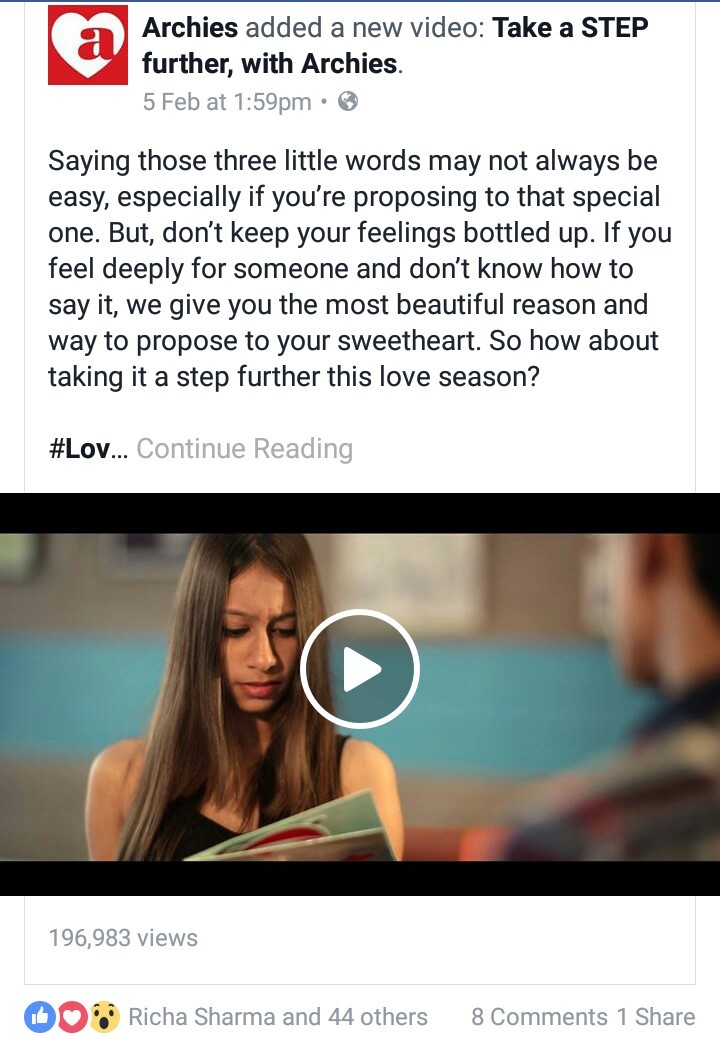This screenshot has width=720, height=1039.
Task: Click the 196,983 views count
Action: (x=123, y=938)
